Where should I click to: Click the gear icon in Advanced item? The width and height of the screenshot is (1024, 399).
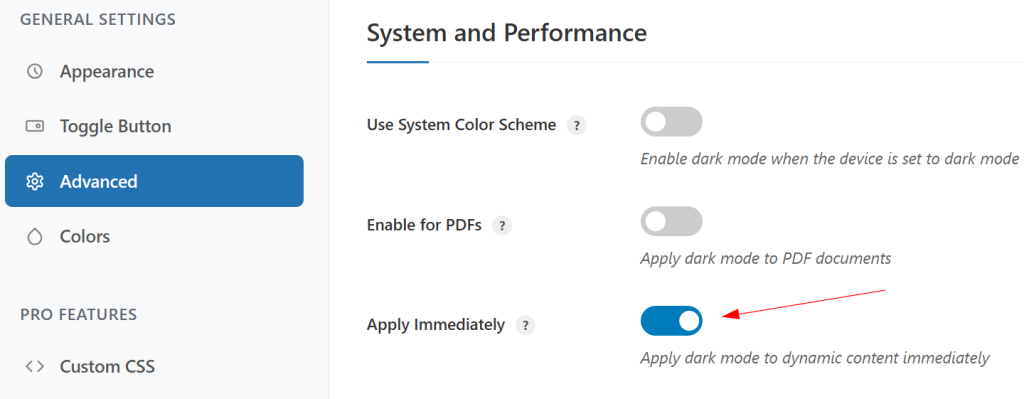coord(35,181)
